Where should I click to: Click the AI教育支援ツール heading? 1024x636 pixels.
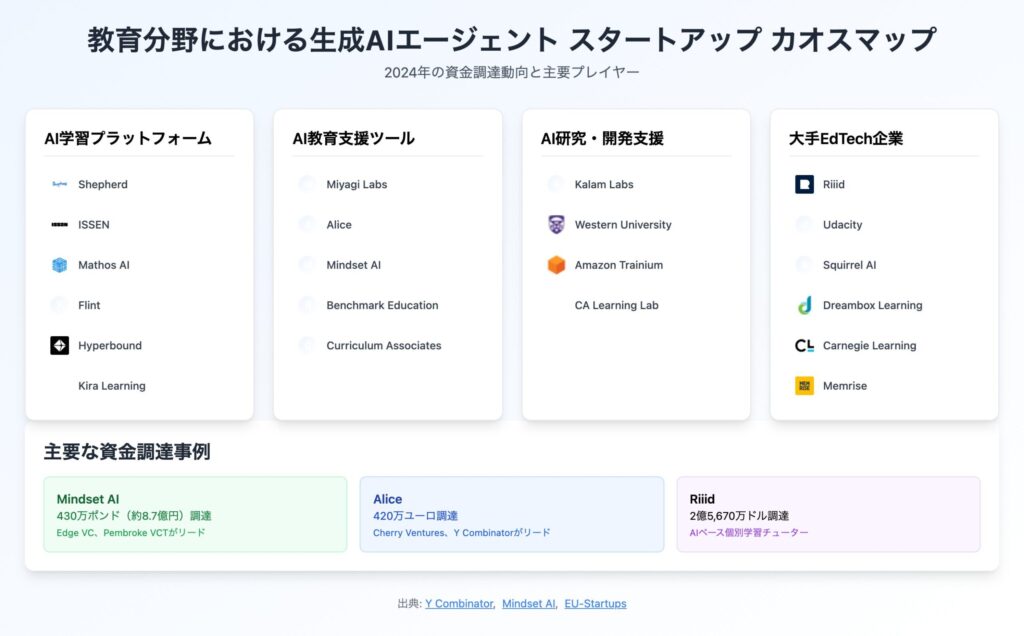tap(353, 138)
